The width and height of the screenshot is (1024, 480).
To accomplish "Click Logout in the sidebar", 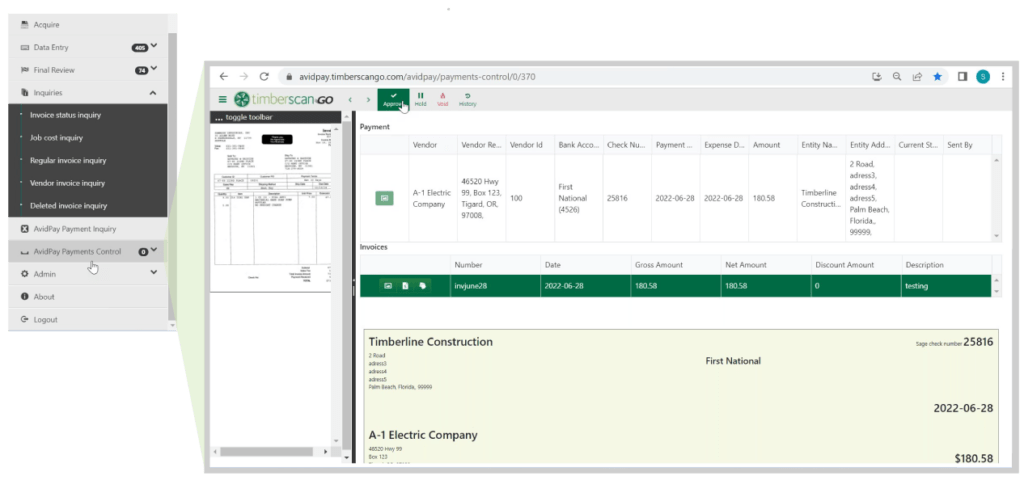I will point(45,319).
